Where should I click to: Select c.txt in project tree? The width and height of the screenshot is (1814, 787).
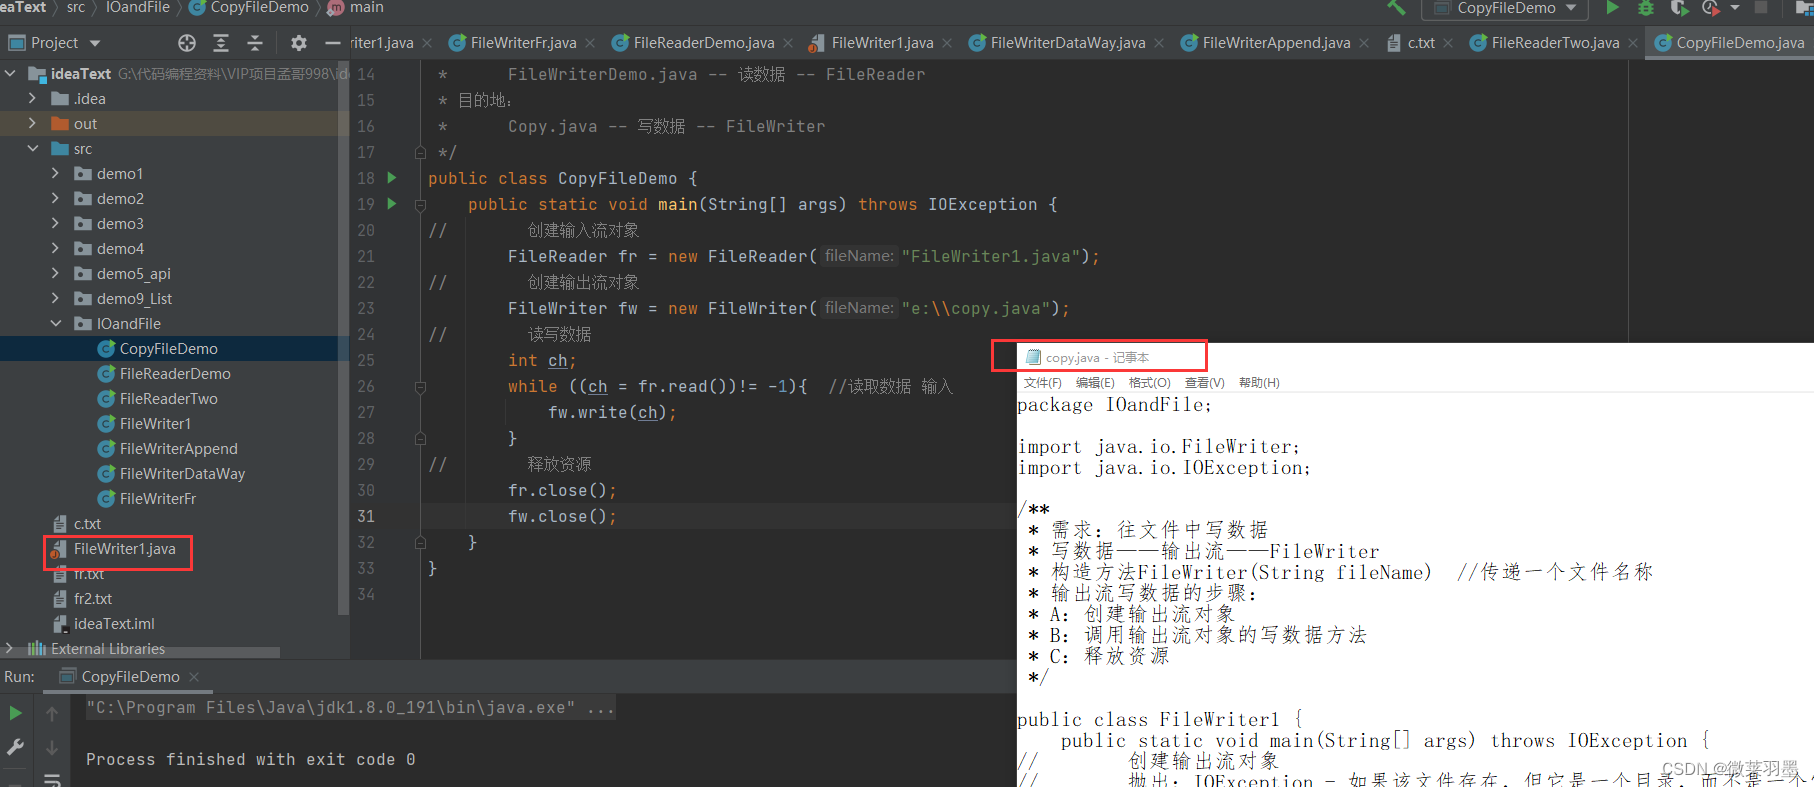click(x=87, y=523)
